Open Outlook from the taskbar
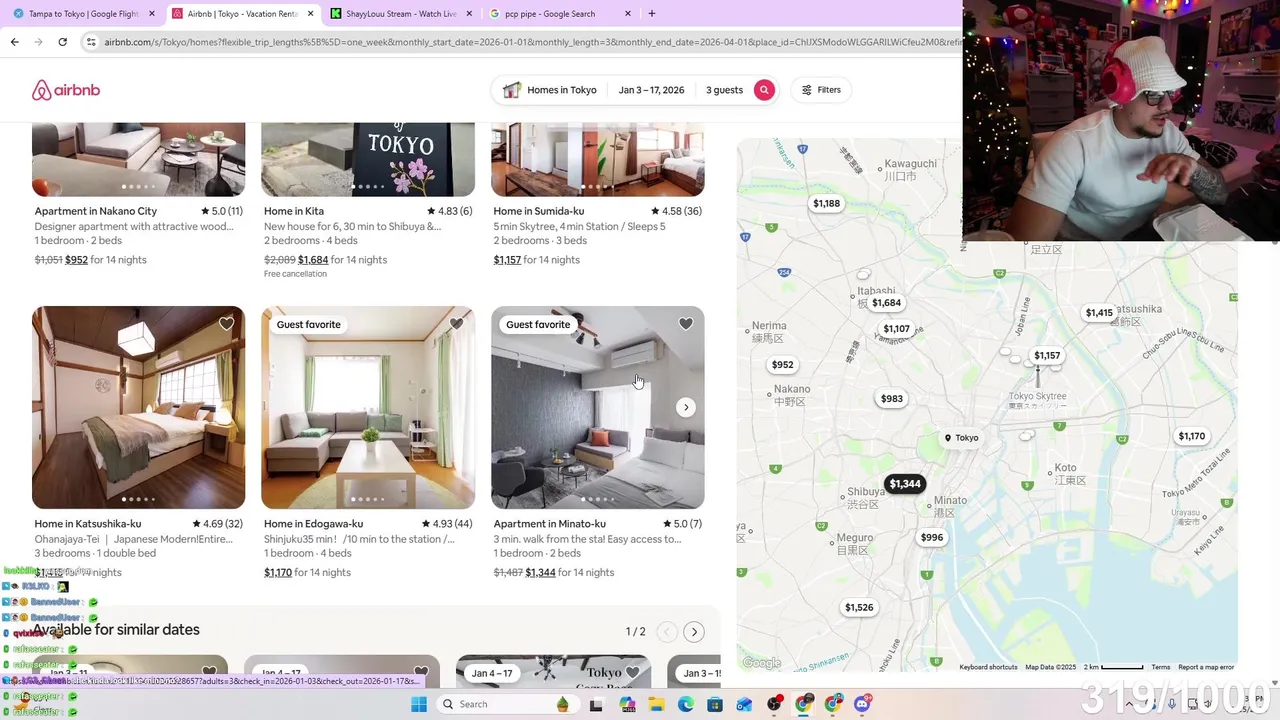The image size is (1280, 720). [744, 704]
